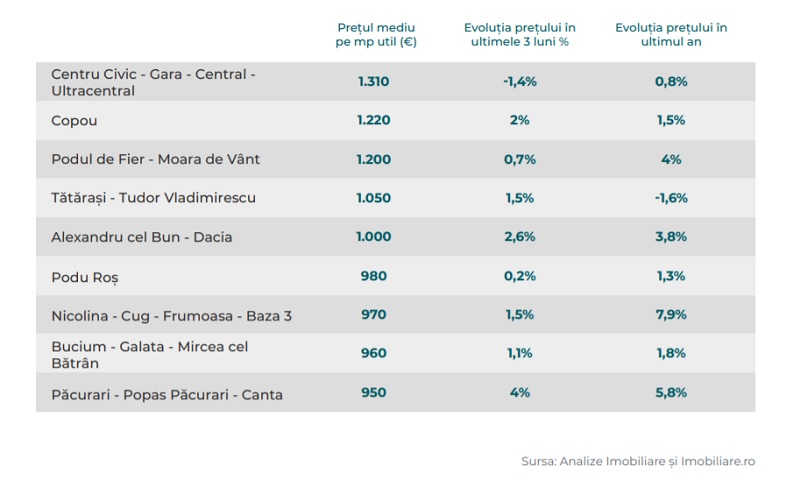
Task: Click the Copou neighborhood name
Action: coord(74,120)
